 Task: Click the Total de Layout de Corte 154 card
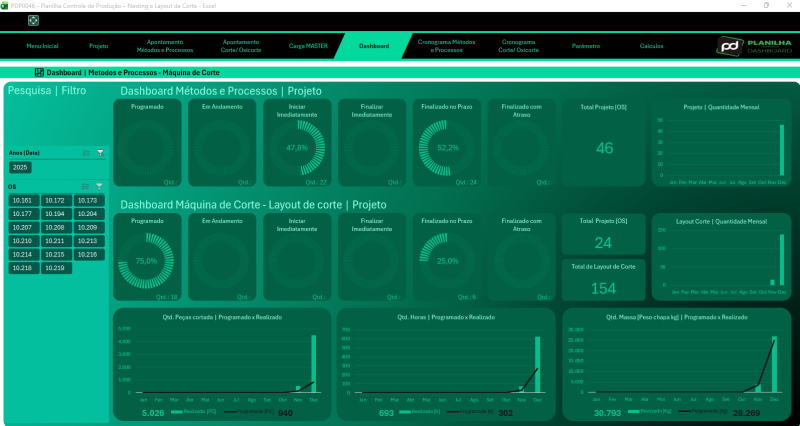pos(604,279)
